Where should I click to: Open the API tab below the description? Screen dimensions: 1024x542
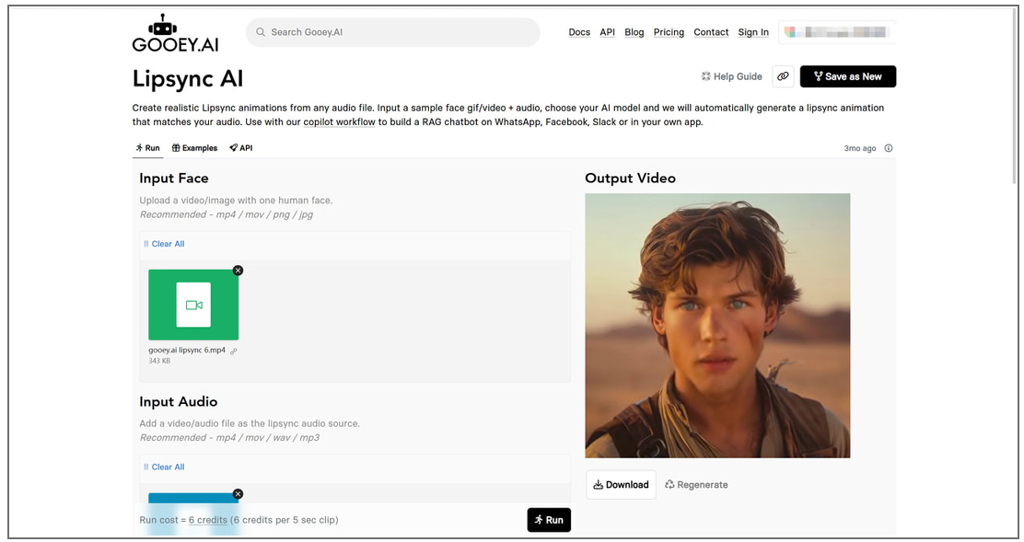[240, 148]
